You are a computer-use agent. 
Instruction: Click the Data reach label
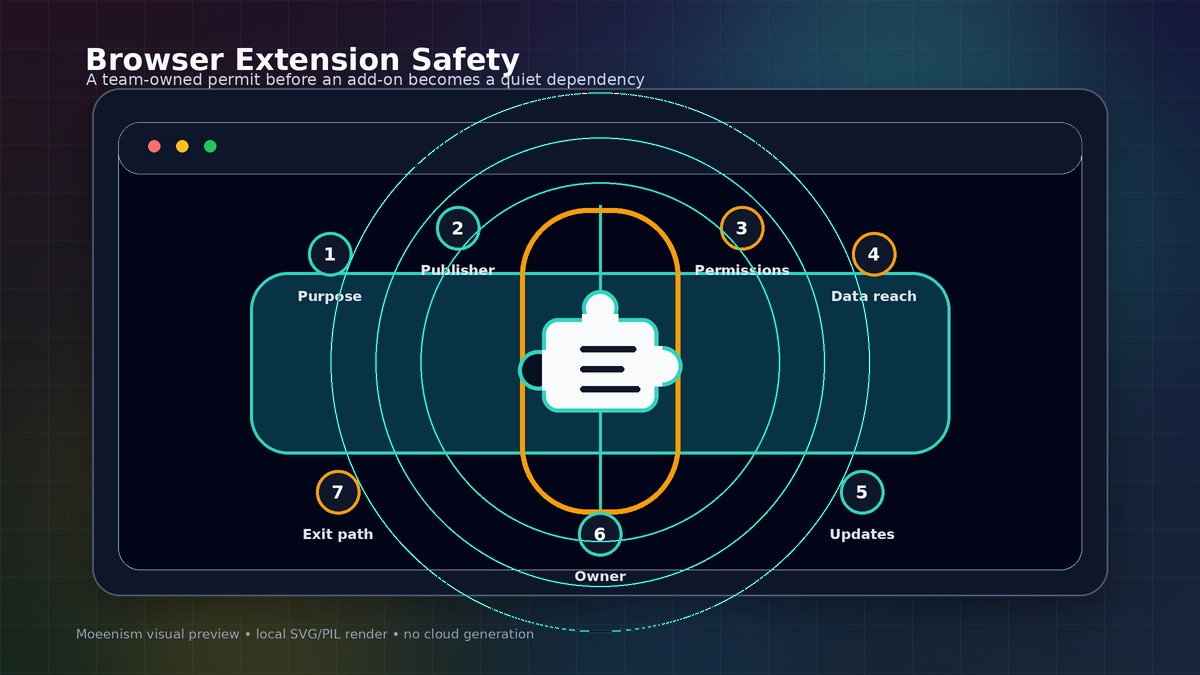pos(874,297)
